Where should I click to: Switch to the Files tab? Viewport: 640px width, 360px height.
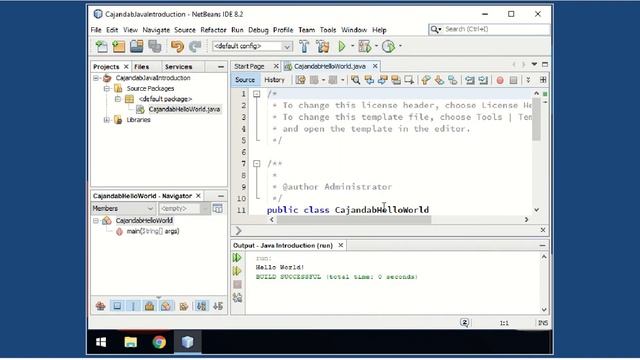142,67
